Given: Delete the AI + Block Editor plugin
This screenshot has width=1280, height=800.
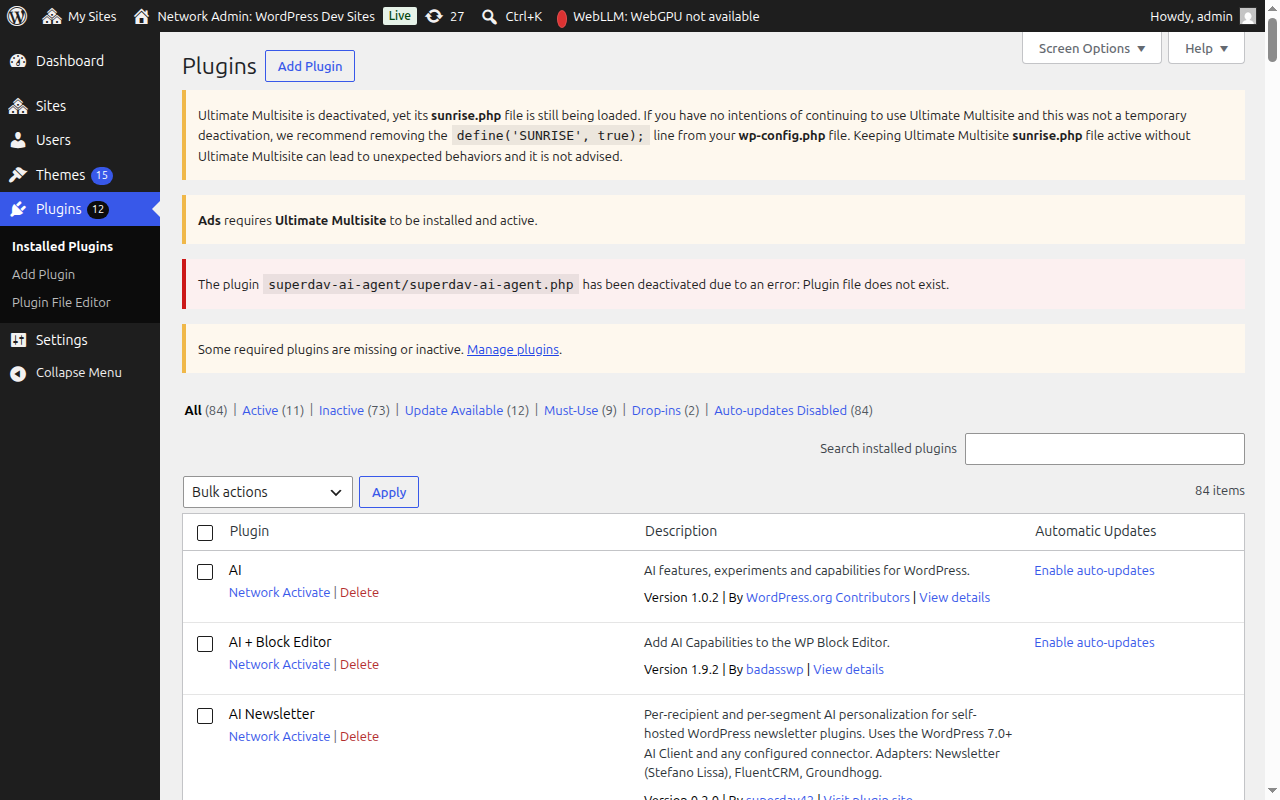Looking at the screenshot, I should pos(359,664).
